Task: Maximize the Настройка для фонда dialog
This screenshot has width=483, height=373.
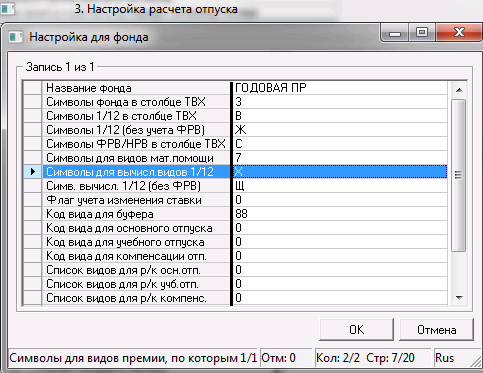Action: pyautogui.click(x=422, y=33)
